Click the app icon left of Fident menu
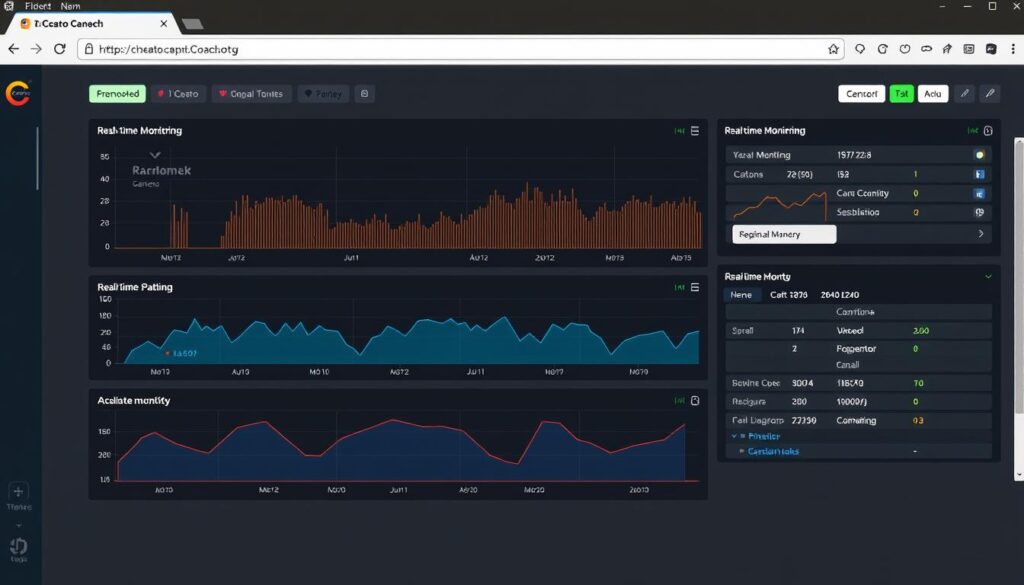The width and height of the screenshot is (1024, 585). tap(8, 6)
